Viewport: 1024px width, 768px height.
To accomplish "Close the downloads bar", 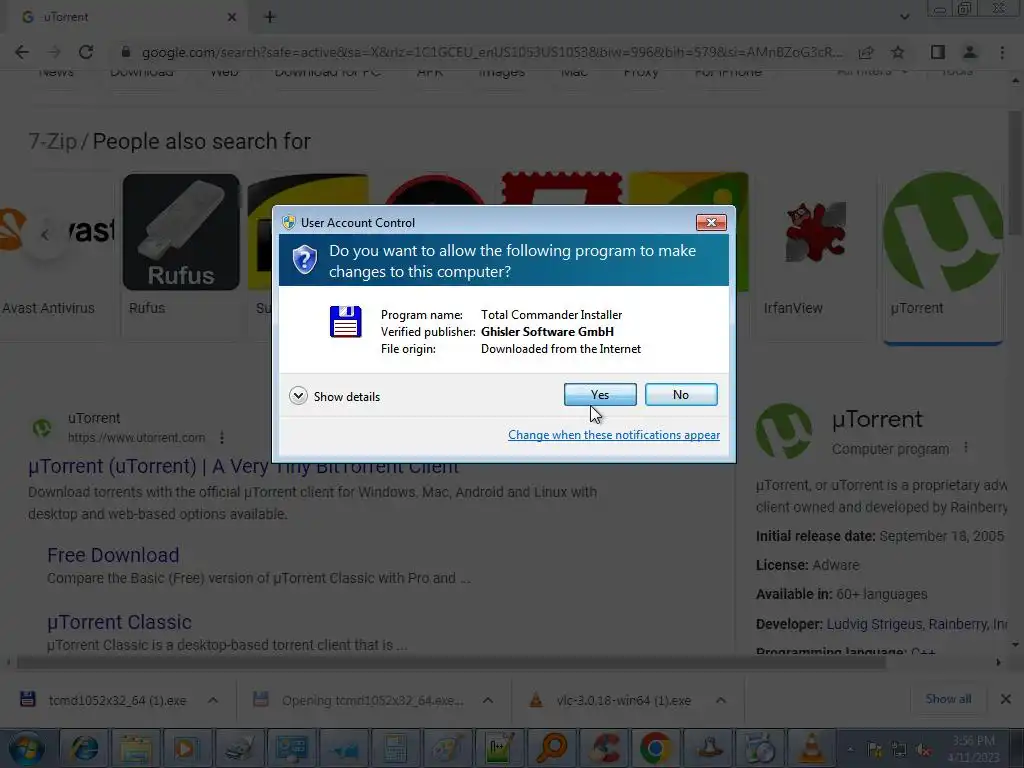I will point(1006,699).
